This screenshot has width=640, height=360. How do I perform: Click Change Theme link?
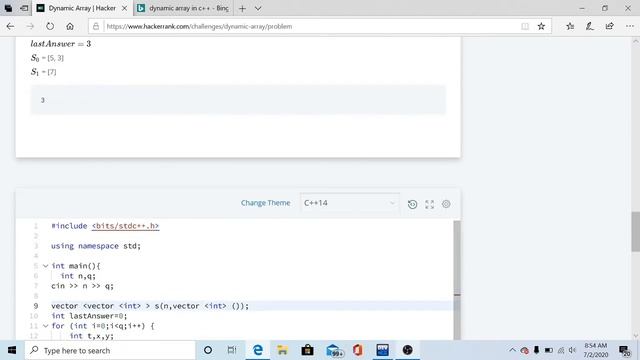point(265,203)
